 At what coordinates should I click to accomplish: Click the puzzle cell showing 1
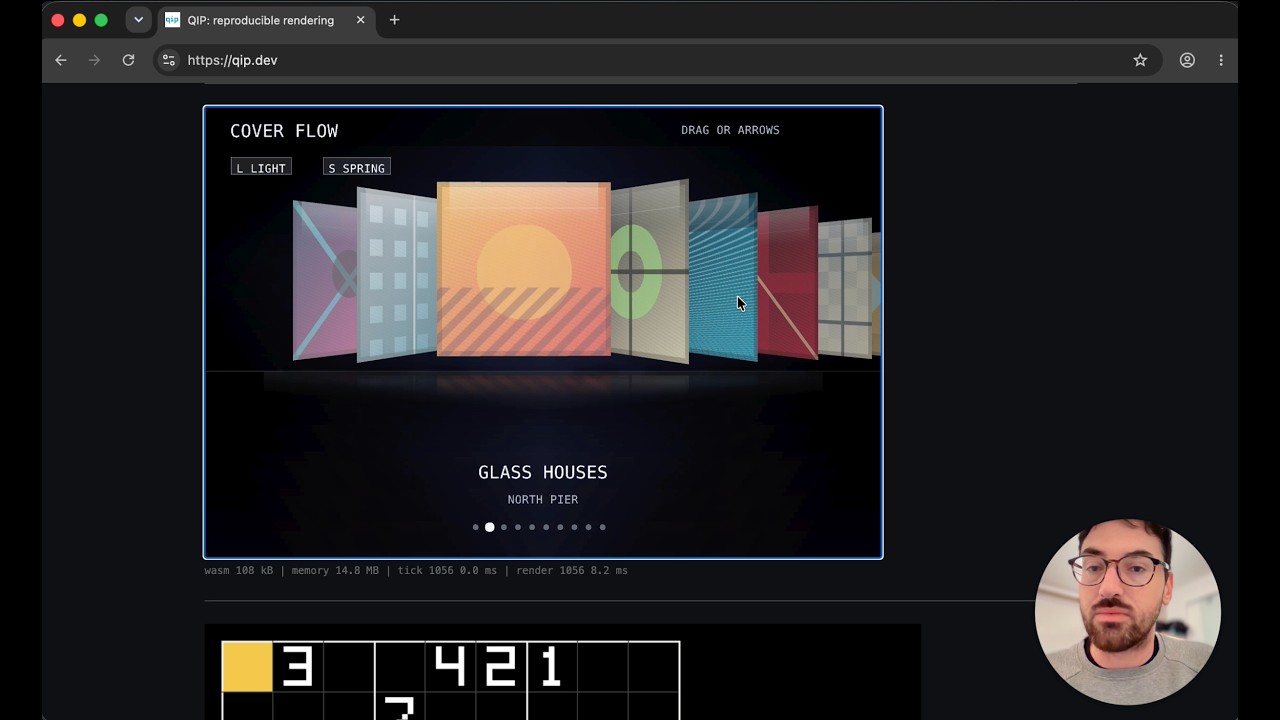tap(552, 667)
